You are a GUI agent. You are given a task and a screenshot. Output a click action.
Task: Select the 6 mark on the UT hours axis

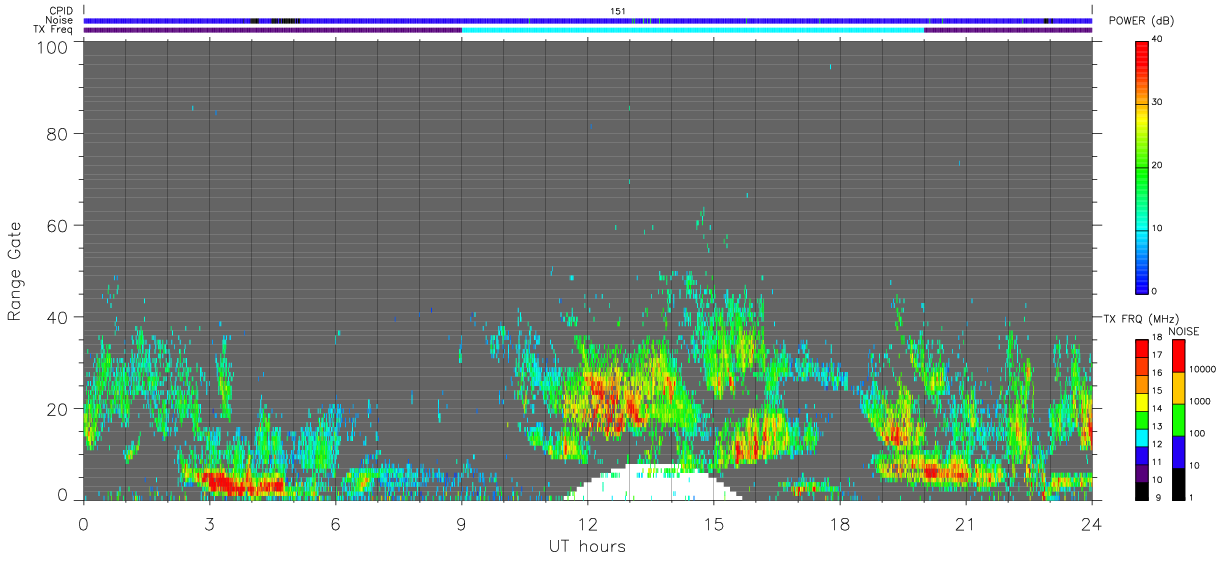point(336,523)
